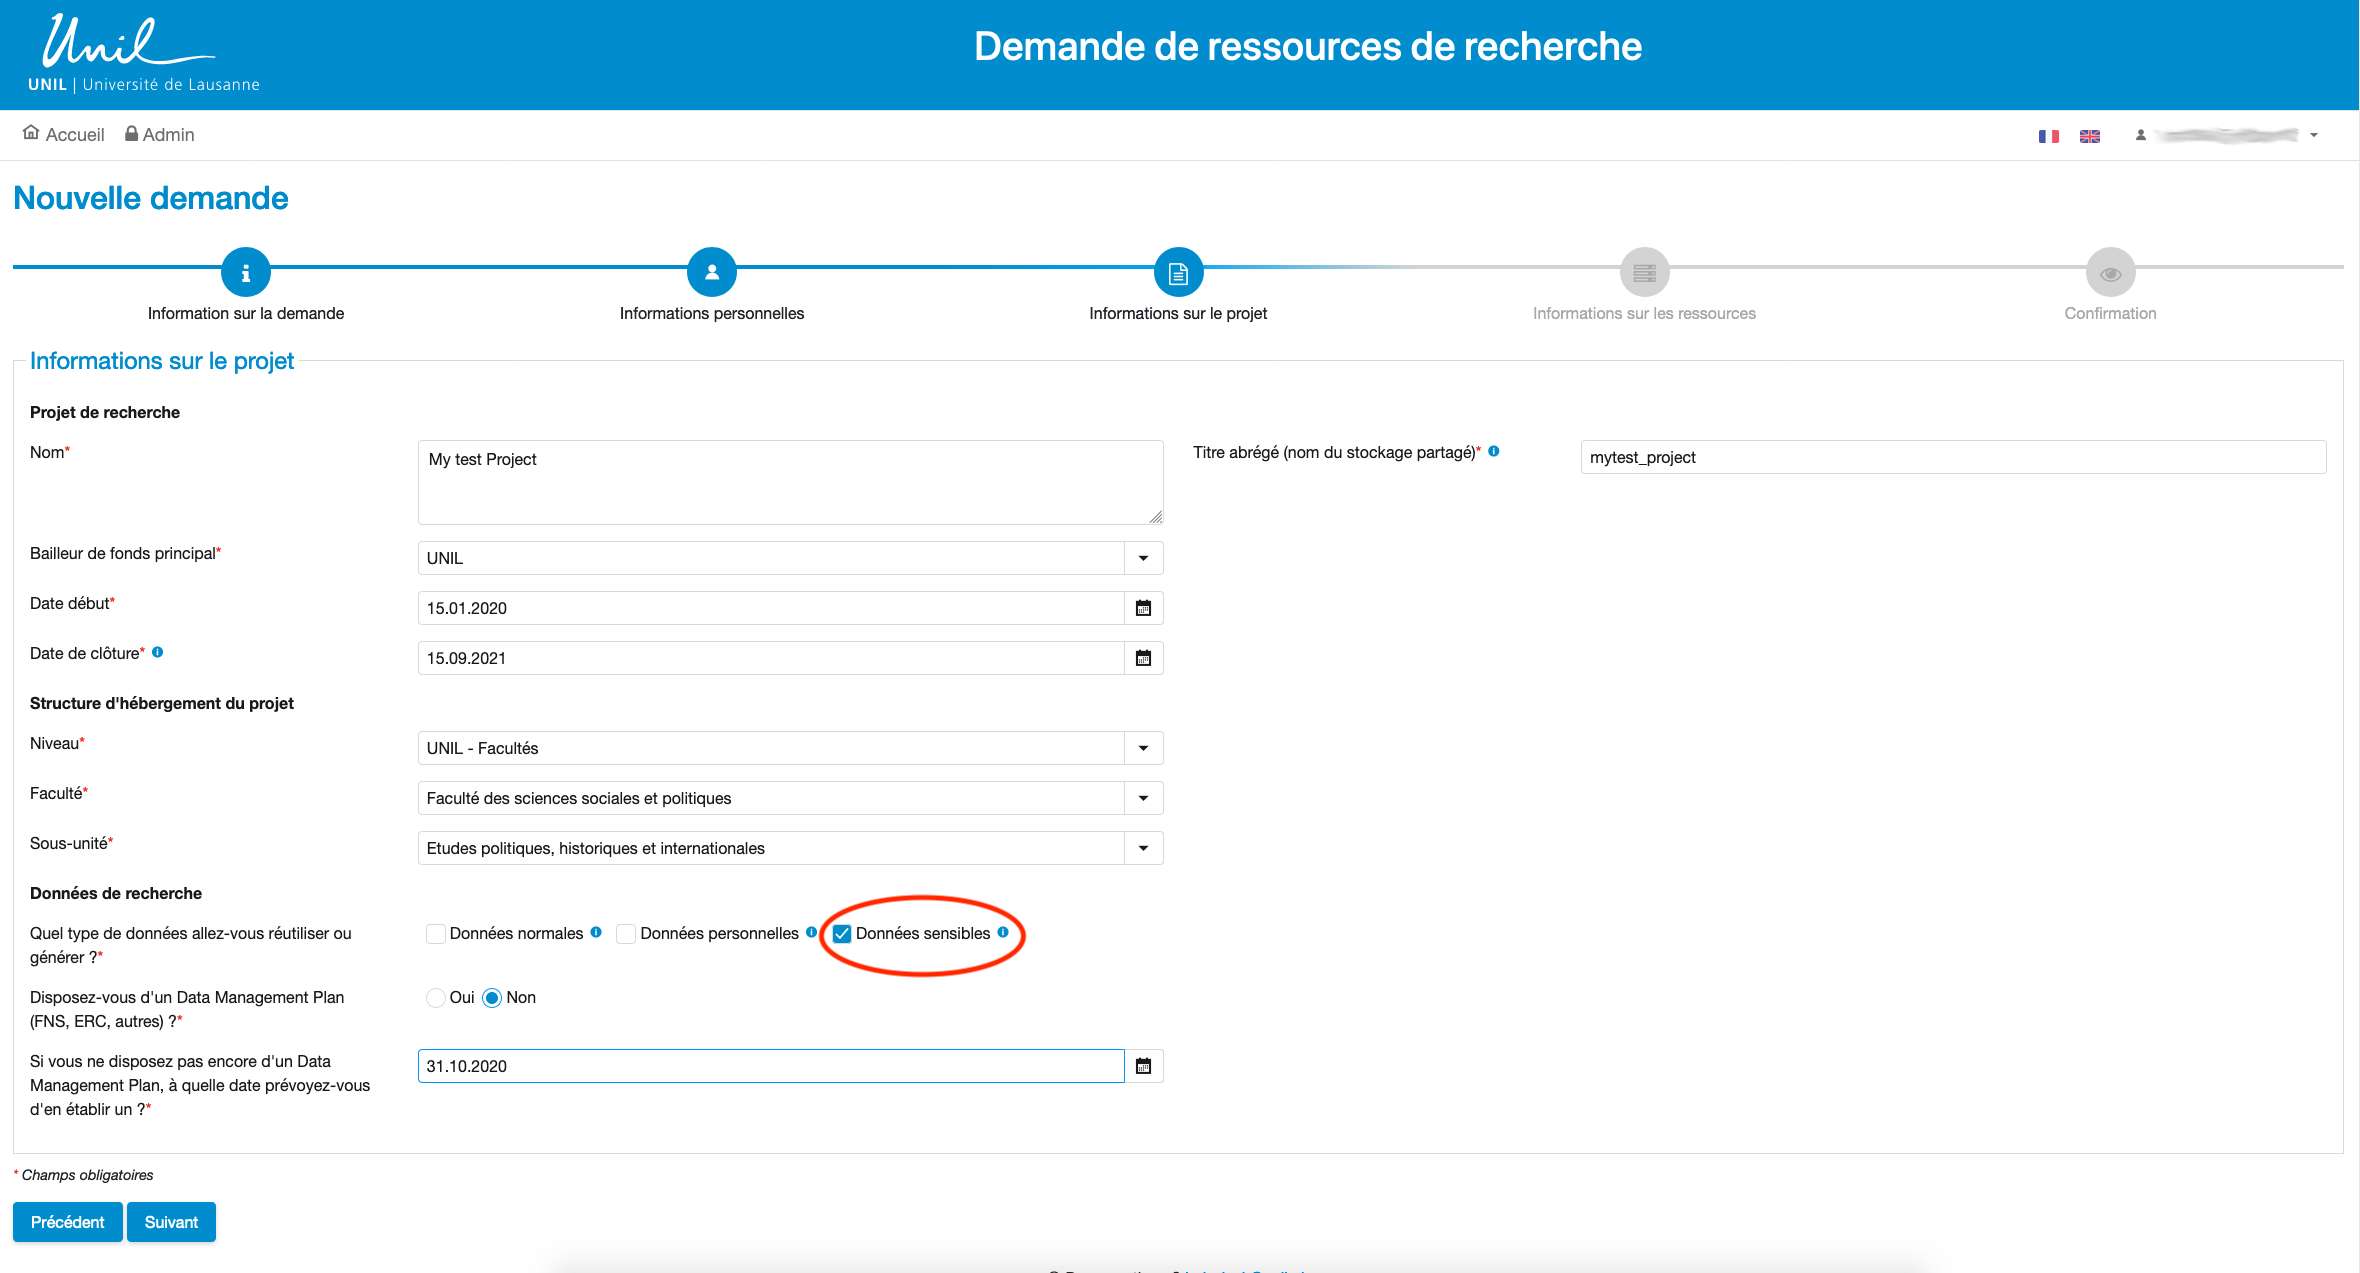Click info icon beside Données sensibles
2360x1273 pixels.
point(1003,932)
